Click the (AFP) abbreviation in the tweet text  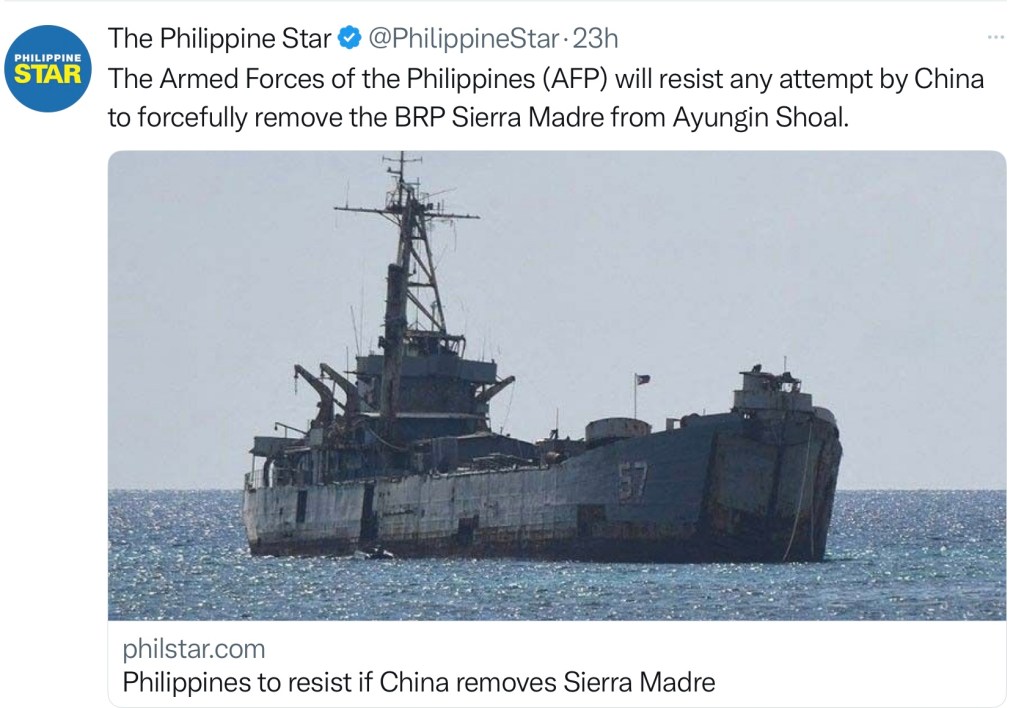coord(572,79)
